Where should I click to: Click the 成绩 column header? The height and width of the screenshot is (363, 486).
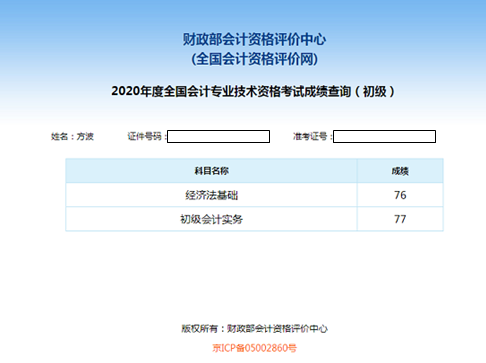[400, 171]
